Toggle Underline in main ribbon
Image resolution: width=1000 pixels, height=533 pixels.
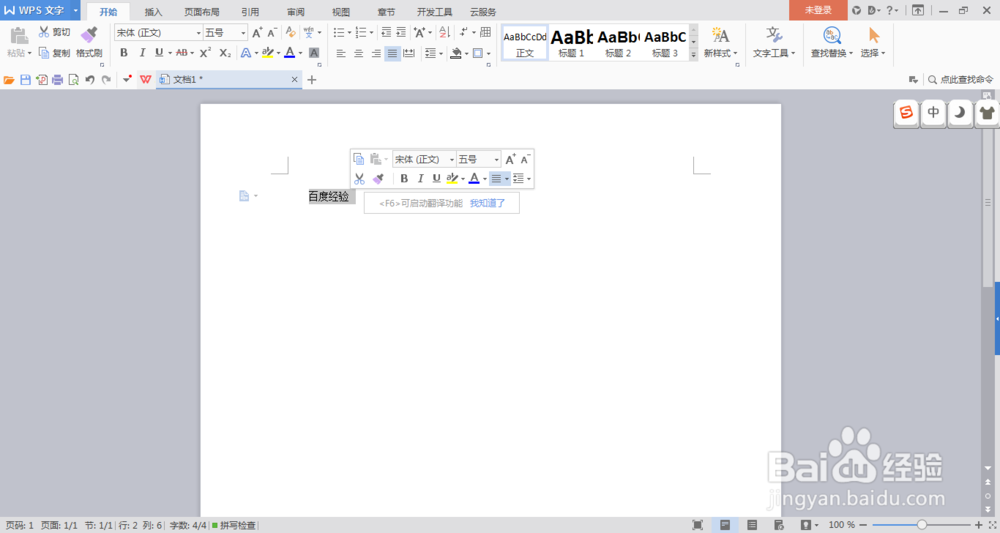pyautogui.click(x=159, y=53)
